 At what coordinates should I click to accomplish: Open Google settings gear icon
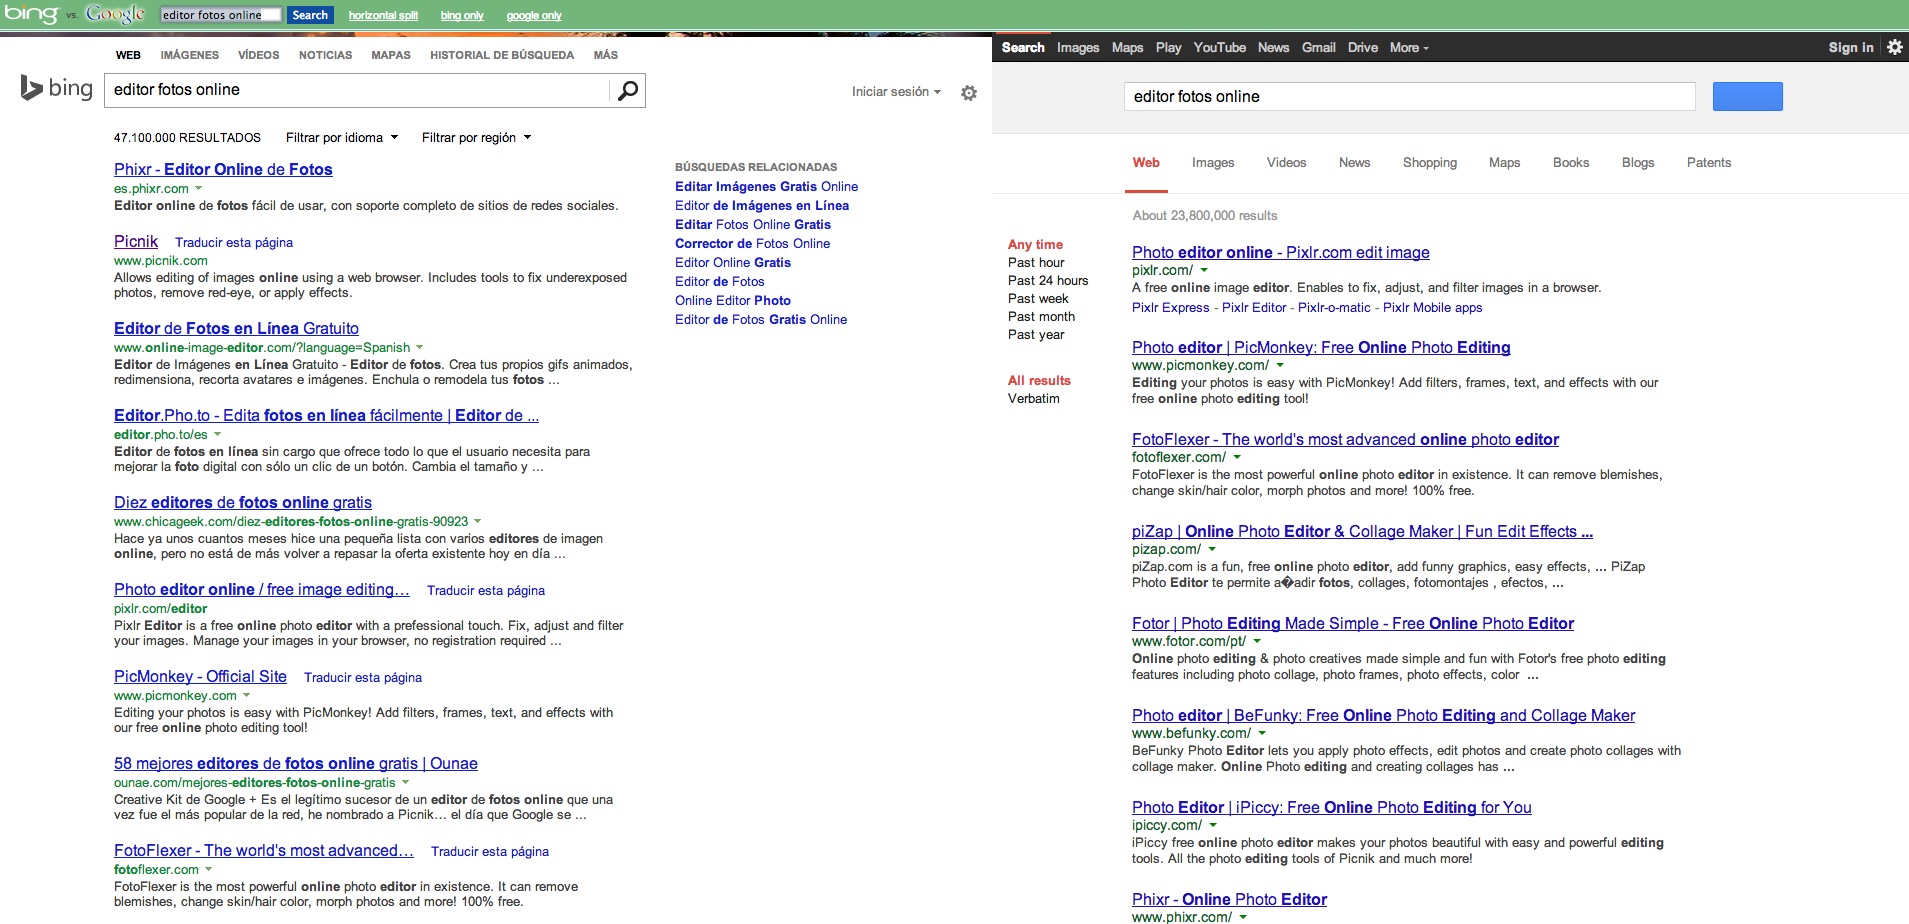[1894, 47]
